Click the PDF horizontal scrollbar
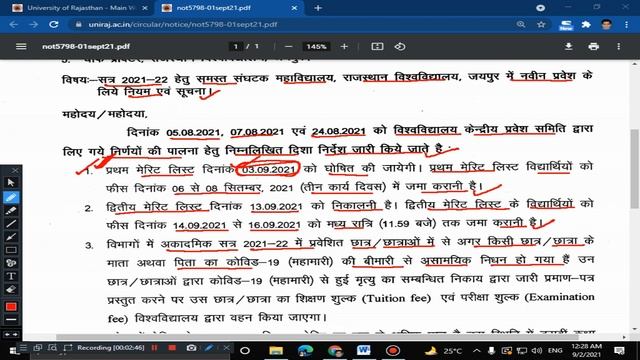The height and width of the screenshot is (360, 640). click(318, 337)
